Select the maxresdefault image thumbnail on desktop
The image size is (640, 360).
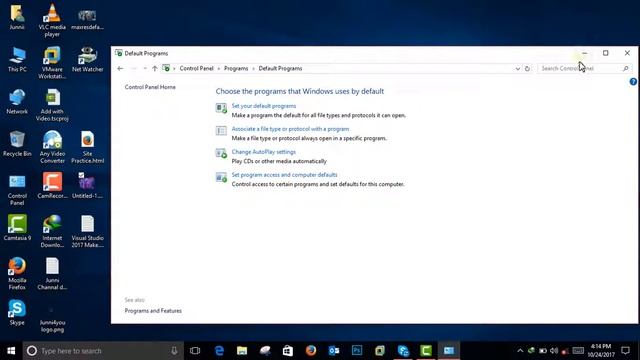click(87, 19)
